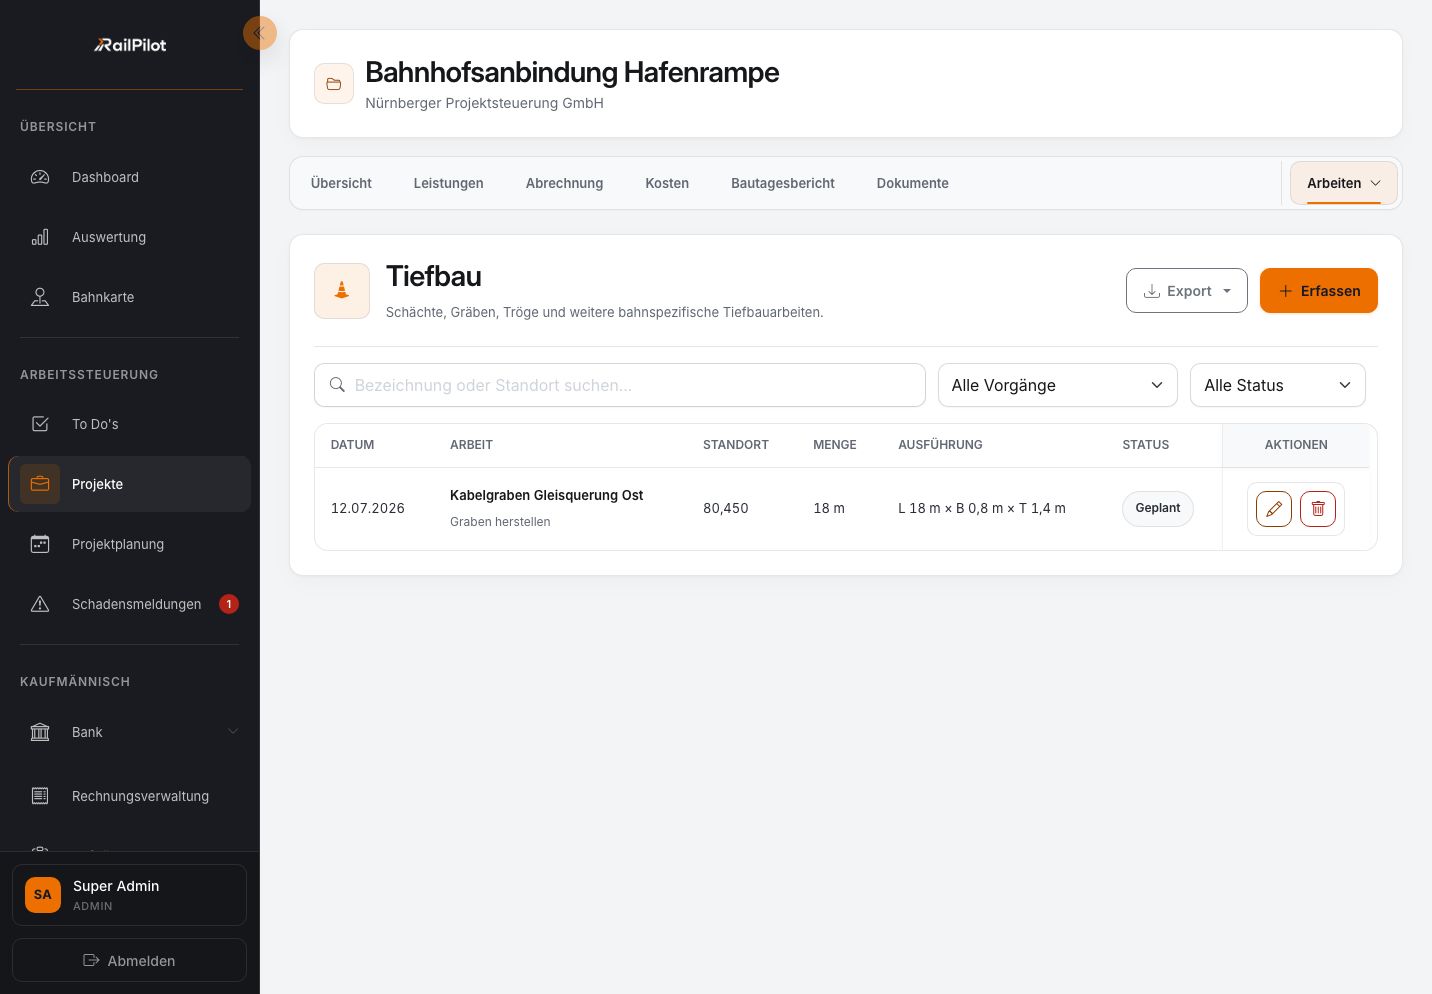This screenshot has width=1432, height=994.
Task: Click the Standort value 80,450
Action: point(726,508)
